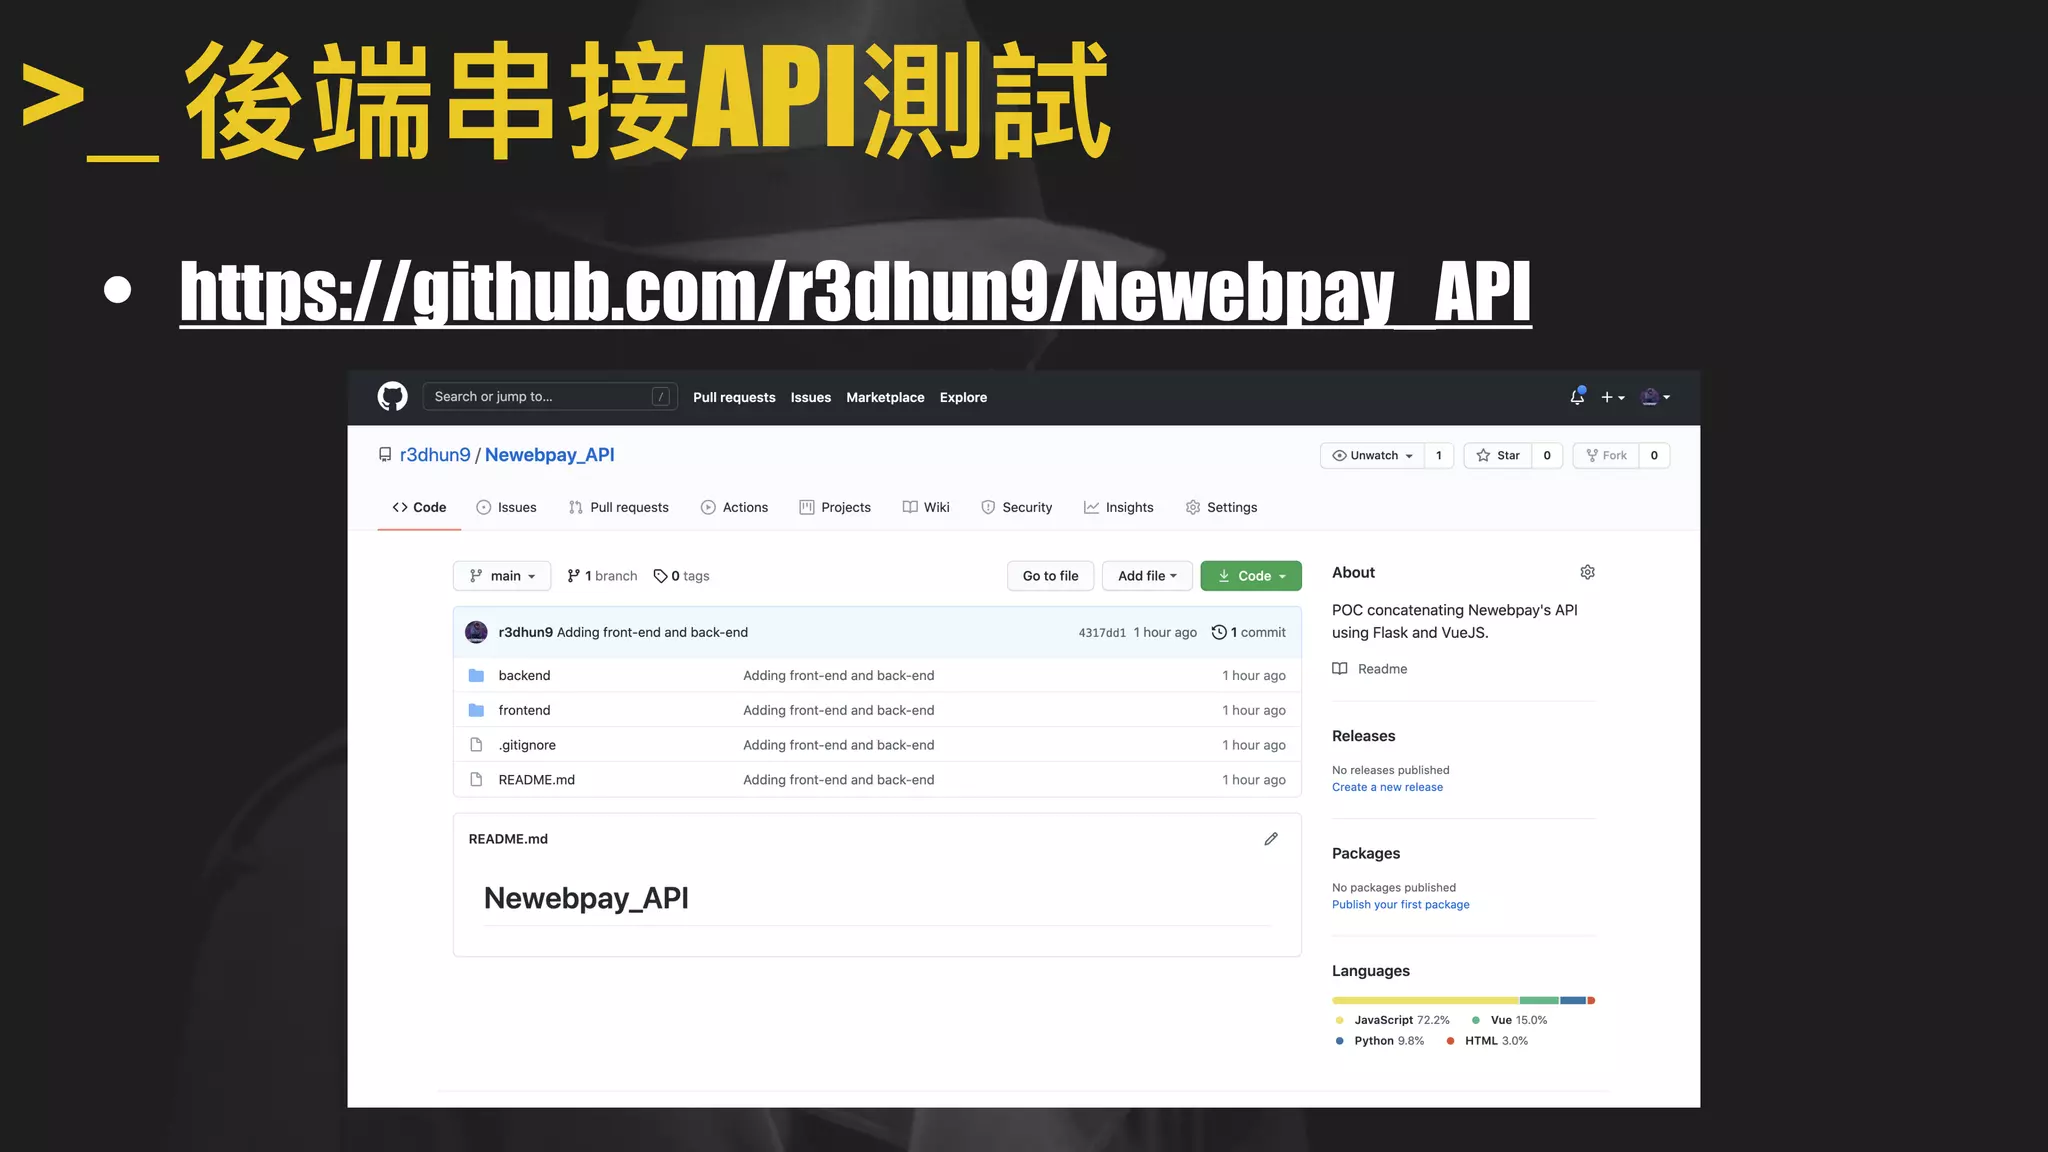The height and width of the screenshot is (1152, 2048).
Task: Click the backend folder icon
Action: coord(476,676)
